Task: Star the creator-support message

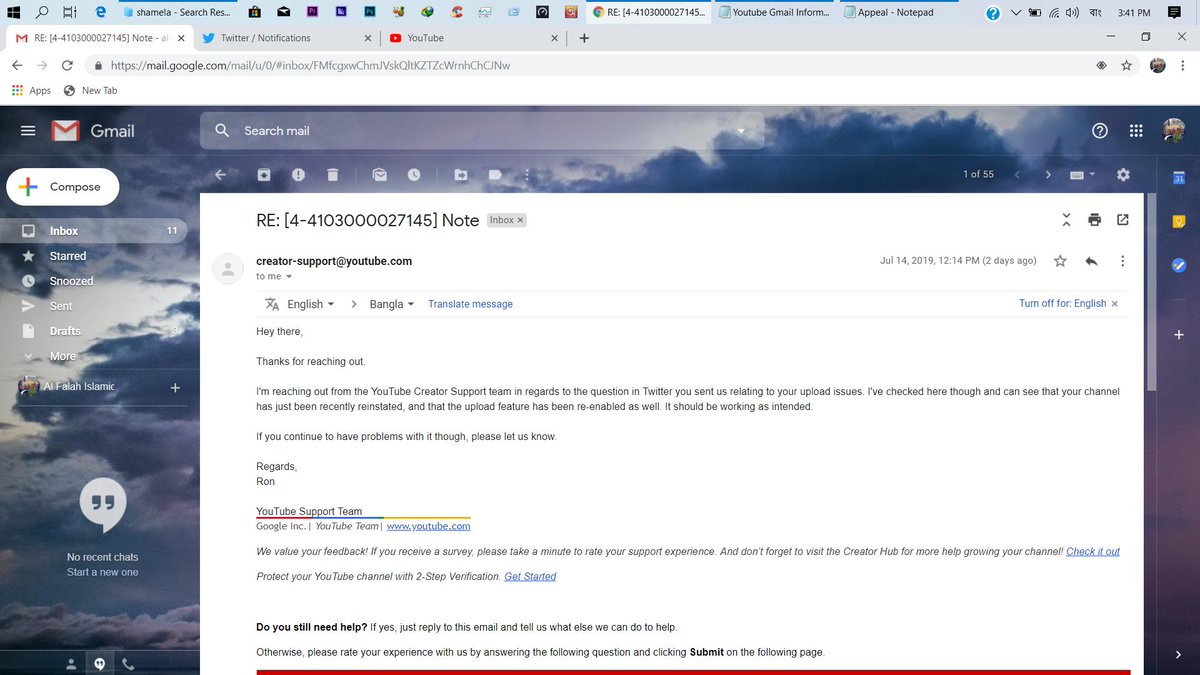Action: (x=1060, y=261)
